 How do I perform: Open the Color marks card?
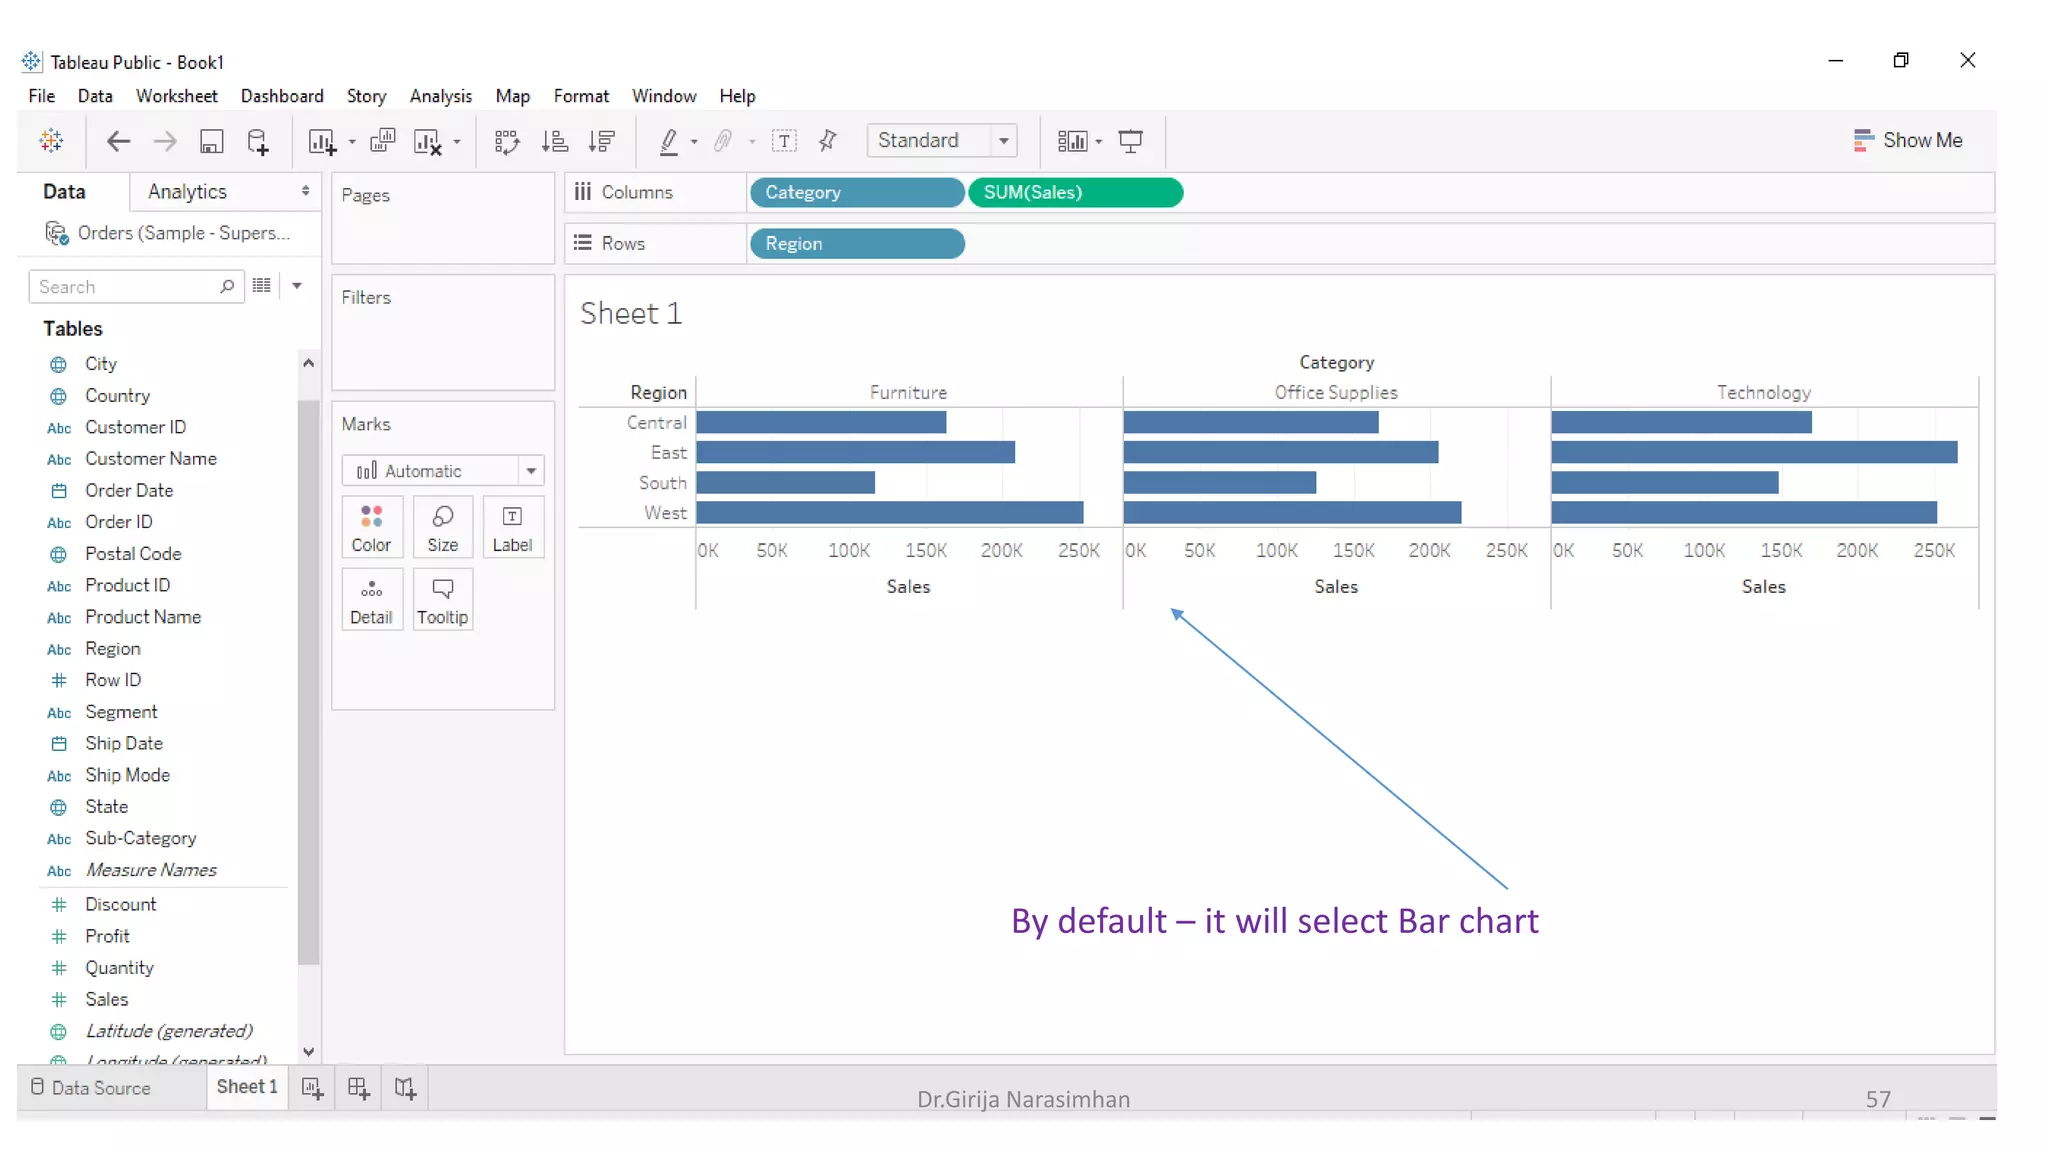371,528
